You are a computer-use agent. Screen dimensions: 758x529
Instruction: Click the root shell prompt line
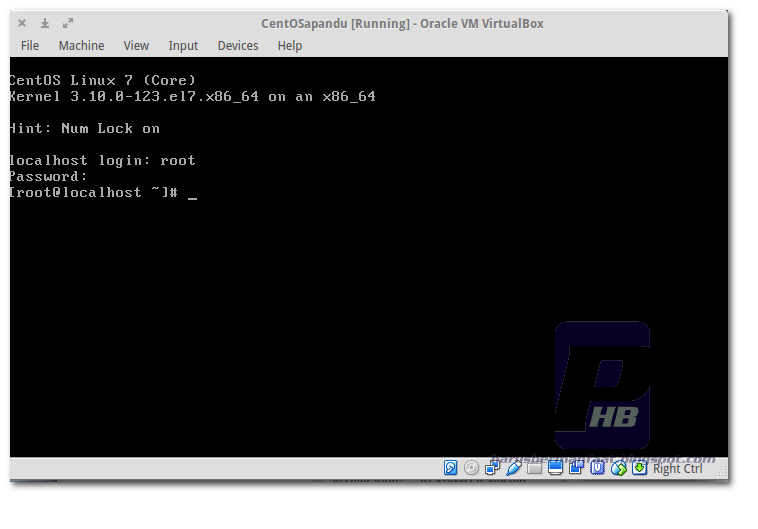[103, 192]
